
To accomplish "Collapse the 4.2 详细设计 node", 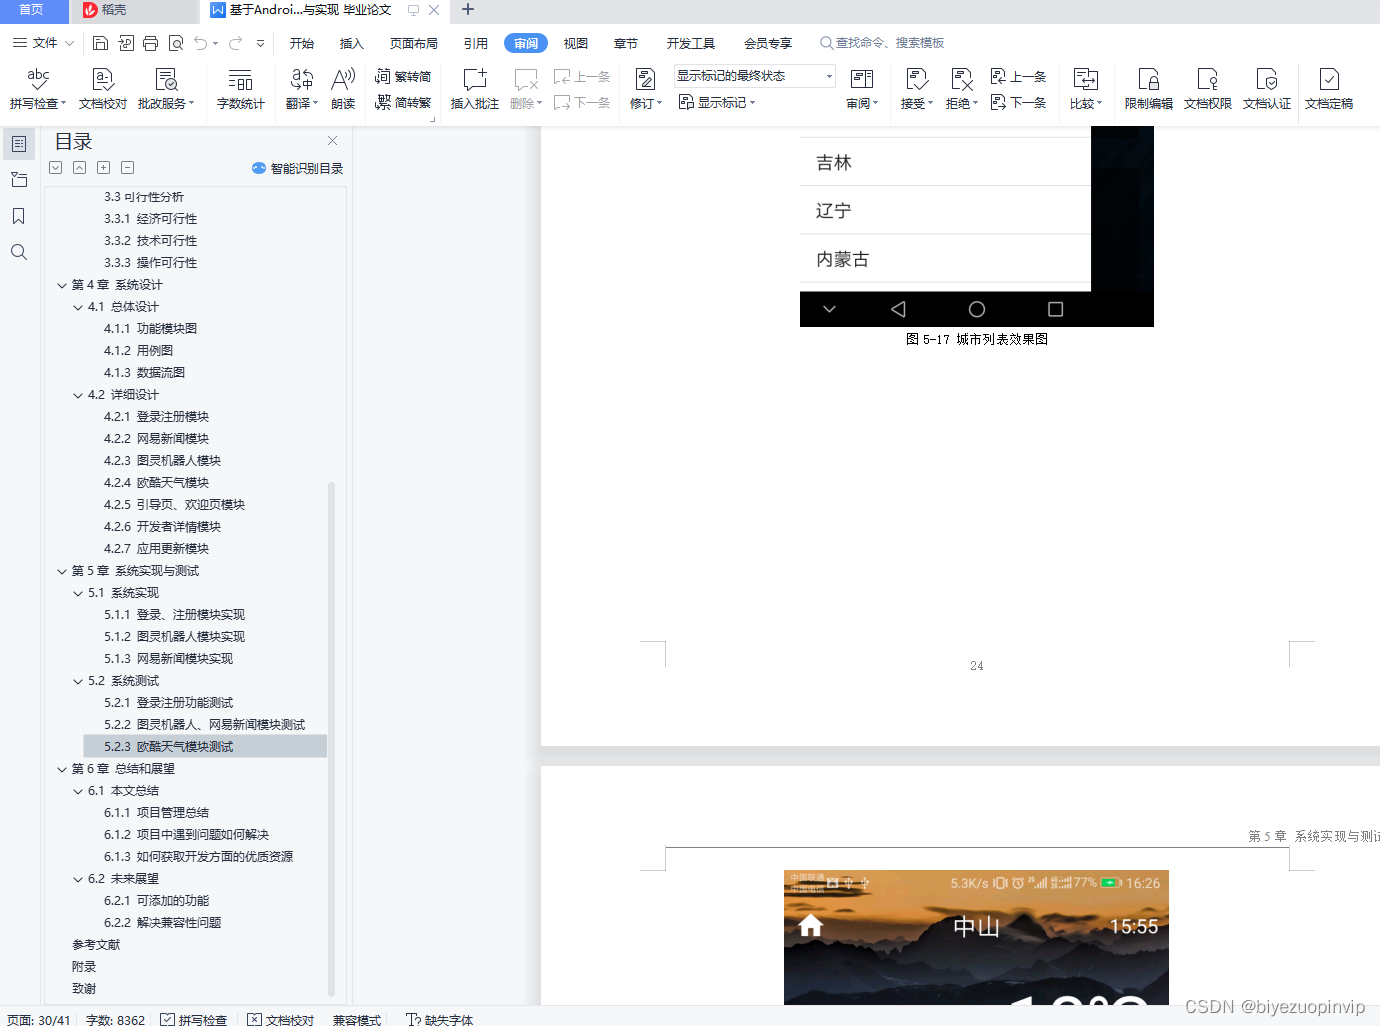I will pyautogui.click(x=78, y=395).
